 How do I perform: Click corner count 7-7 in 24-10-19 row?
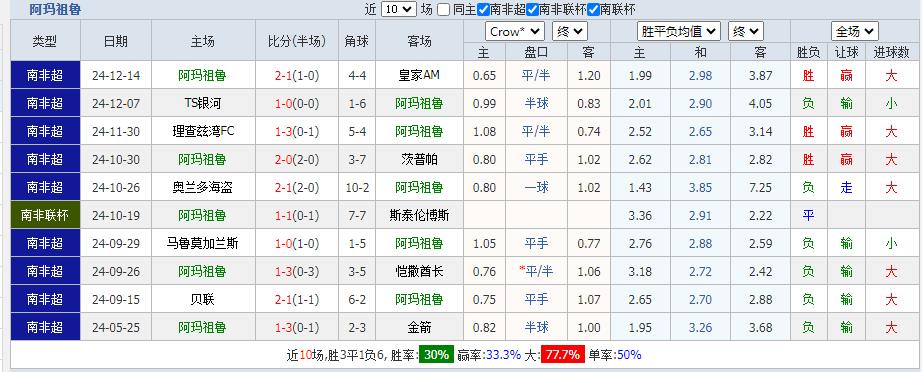357,216
